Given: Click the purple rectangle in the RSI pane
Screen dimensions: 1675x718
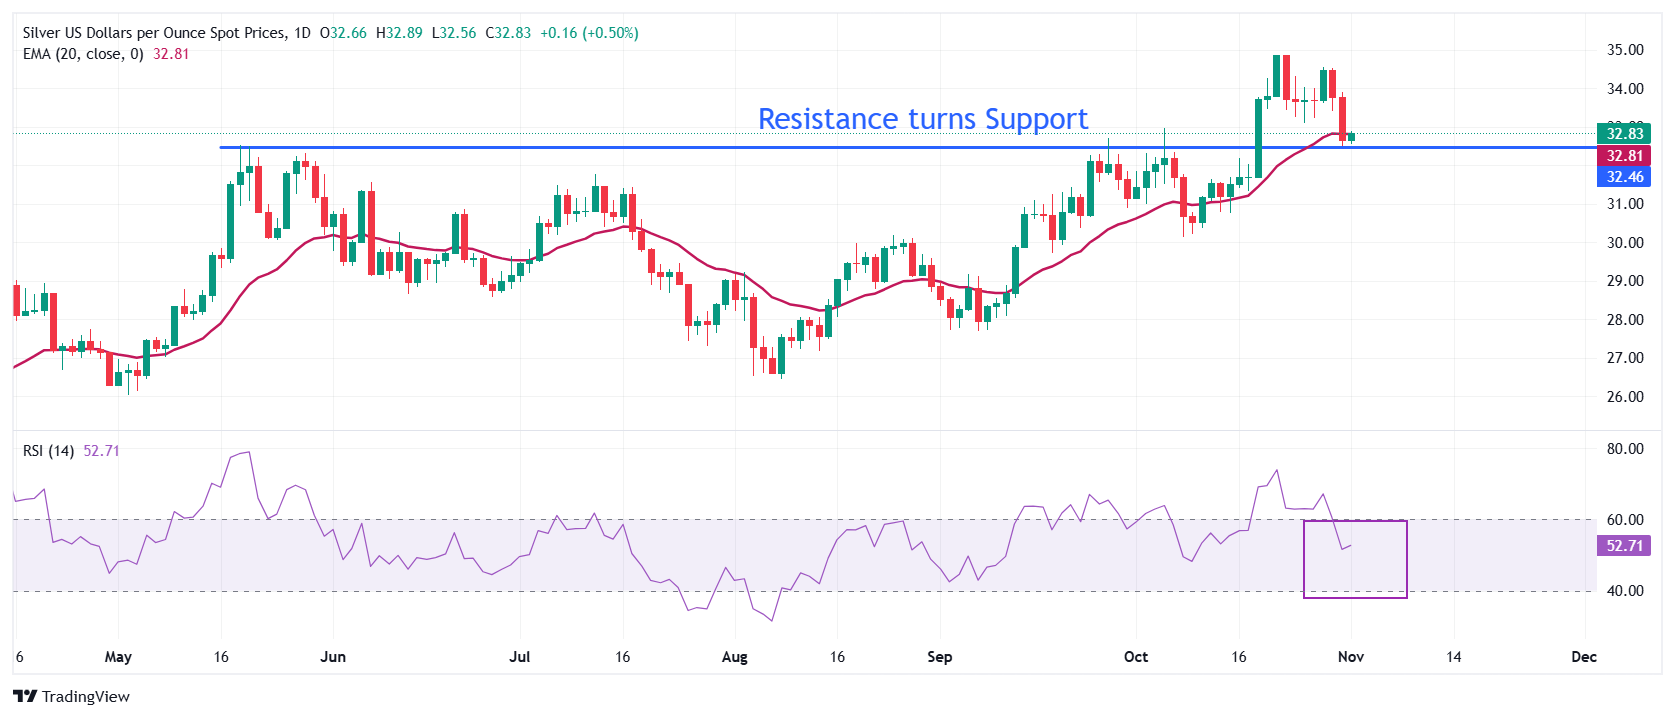Looking at the screenshot, I should tap(1355, 559).
